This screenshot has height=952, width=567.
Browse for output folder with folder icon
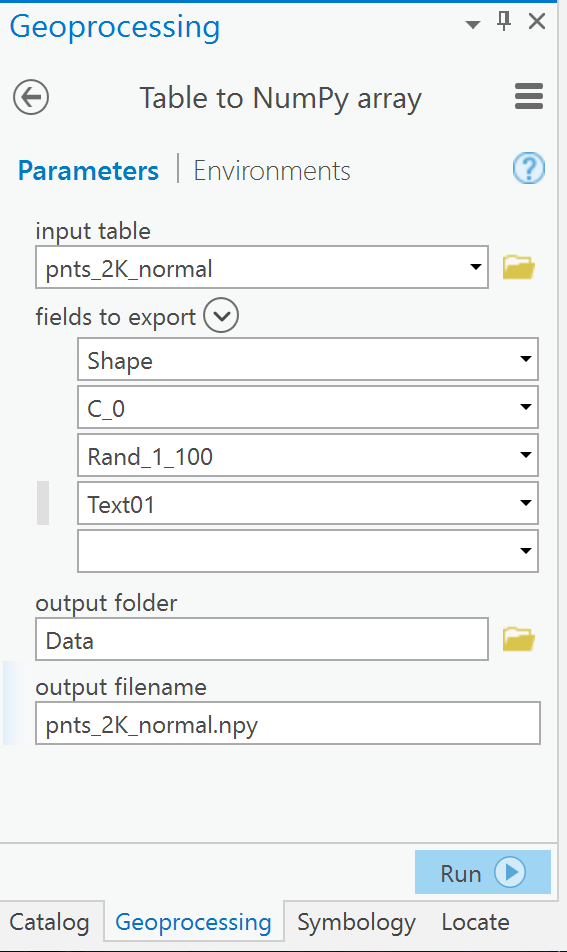518,639
